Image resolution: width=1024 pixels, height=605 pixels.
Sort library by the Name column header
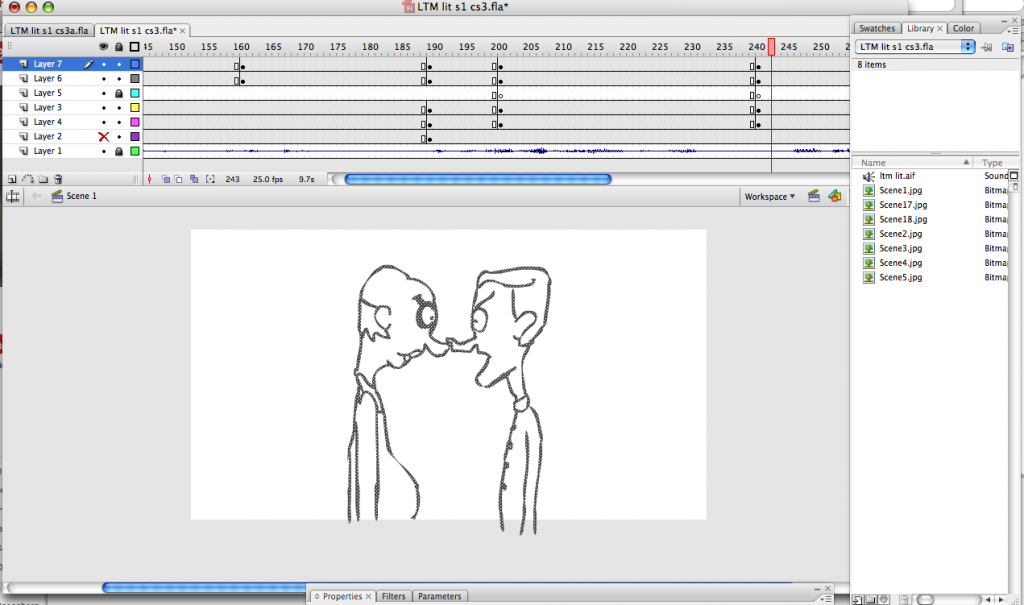908,162
